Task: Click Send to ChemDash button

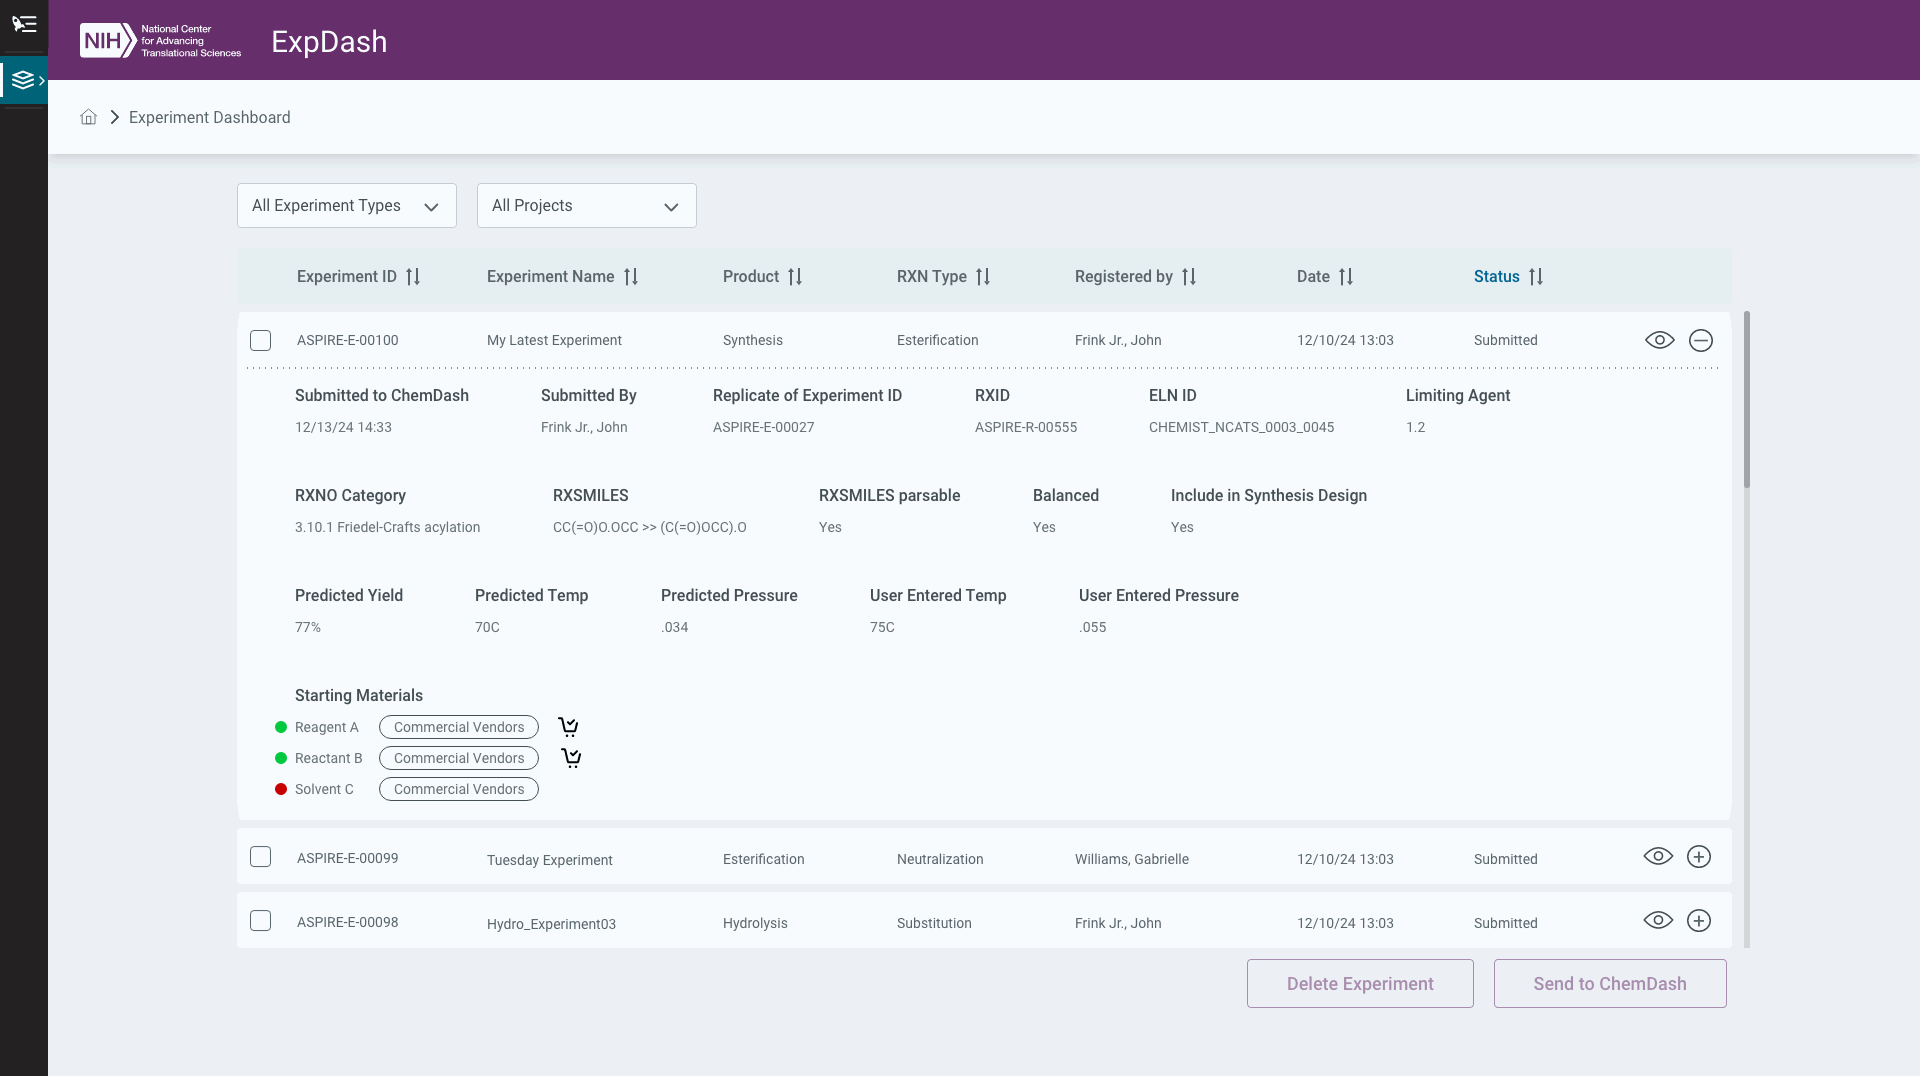Action: [x=1610, y=984]
